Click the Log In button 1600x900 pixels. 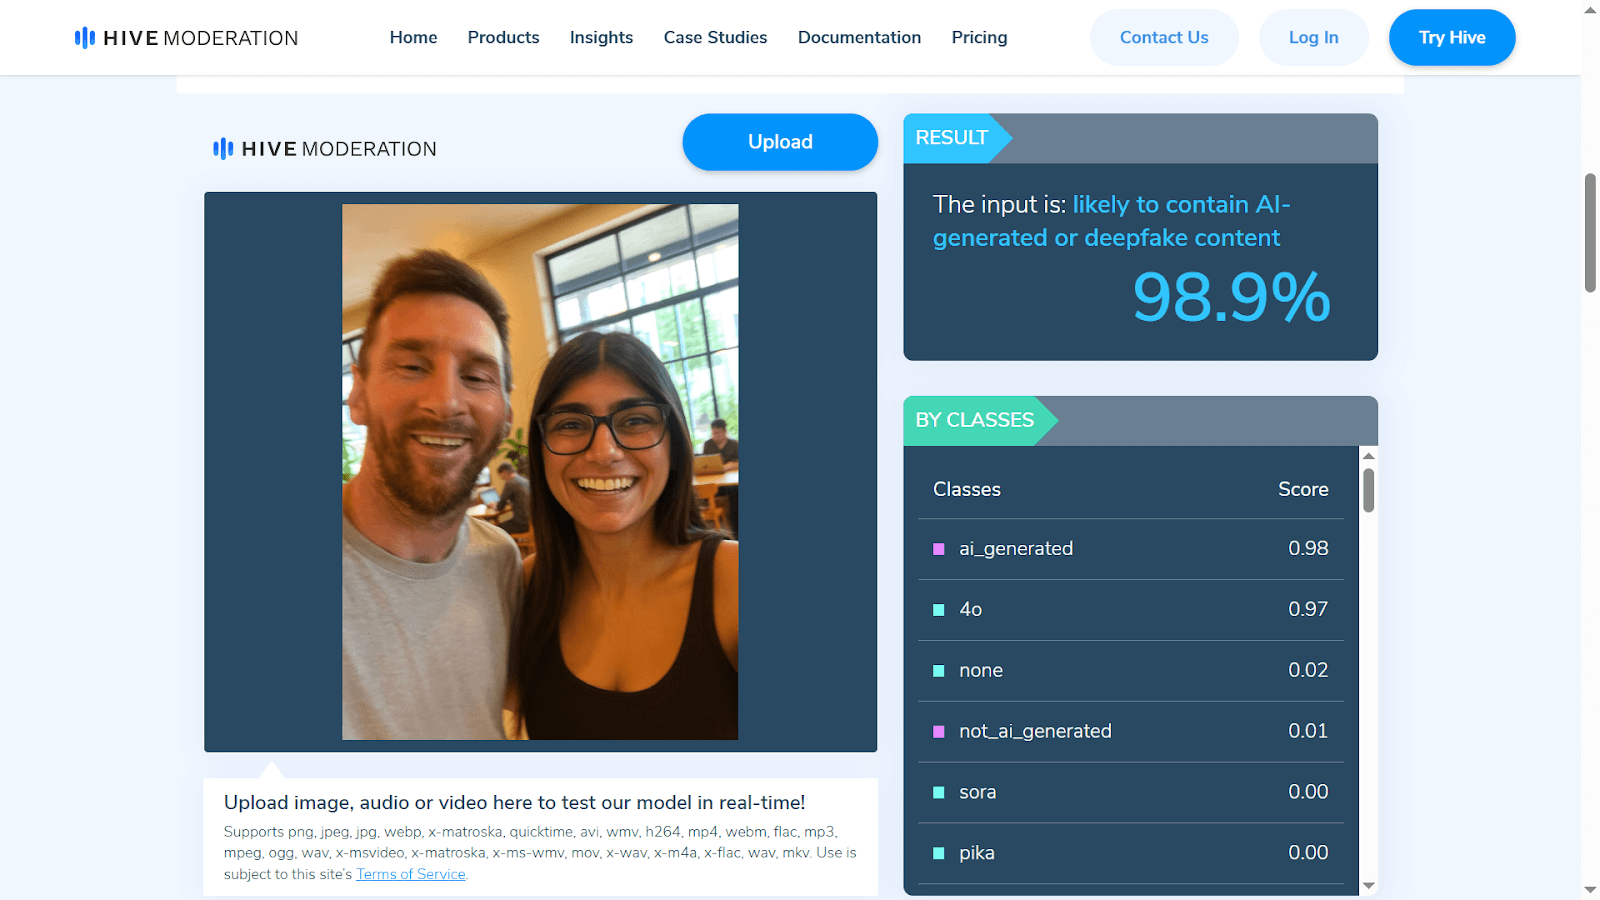pos(1313,37)
